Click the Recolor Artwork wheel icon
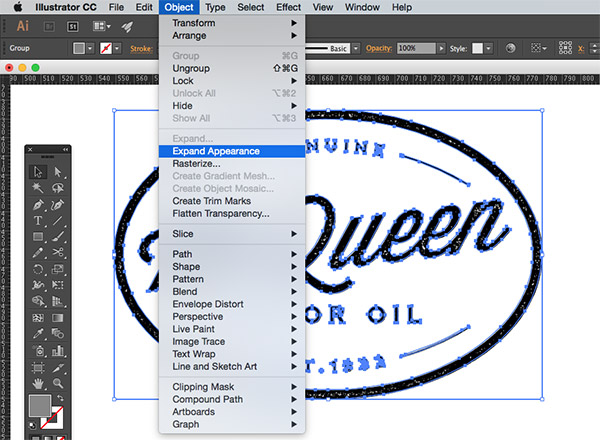This screenshot has height=440, width=600. [510, 48]
